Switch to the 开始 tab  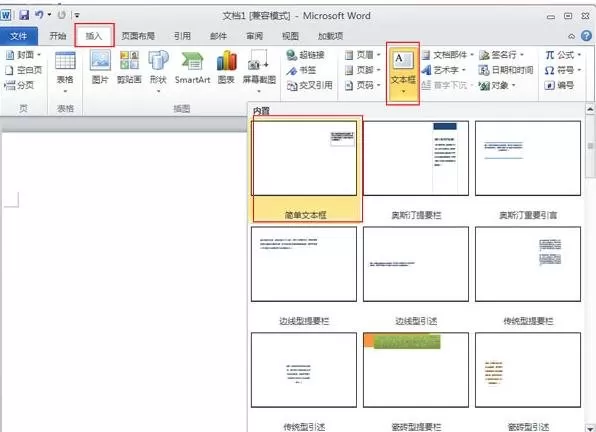[58, 36]
